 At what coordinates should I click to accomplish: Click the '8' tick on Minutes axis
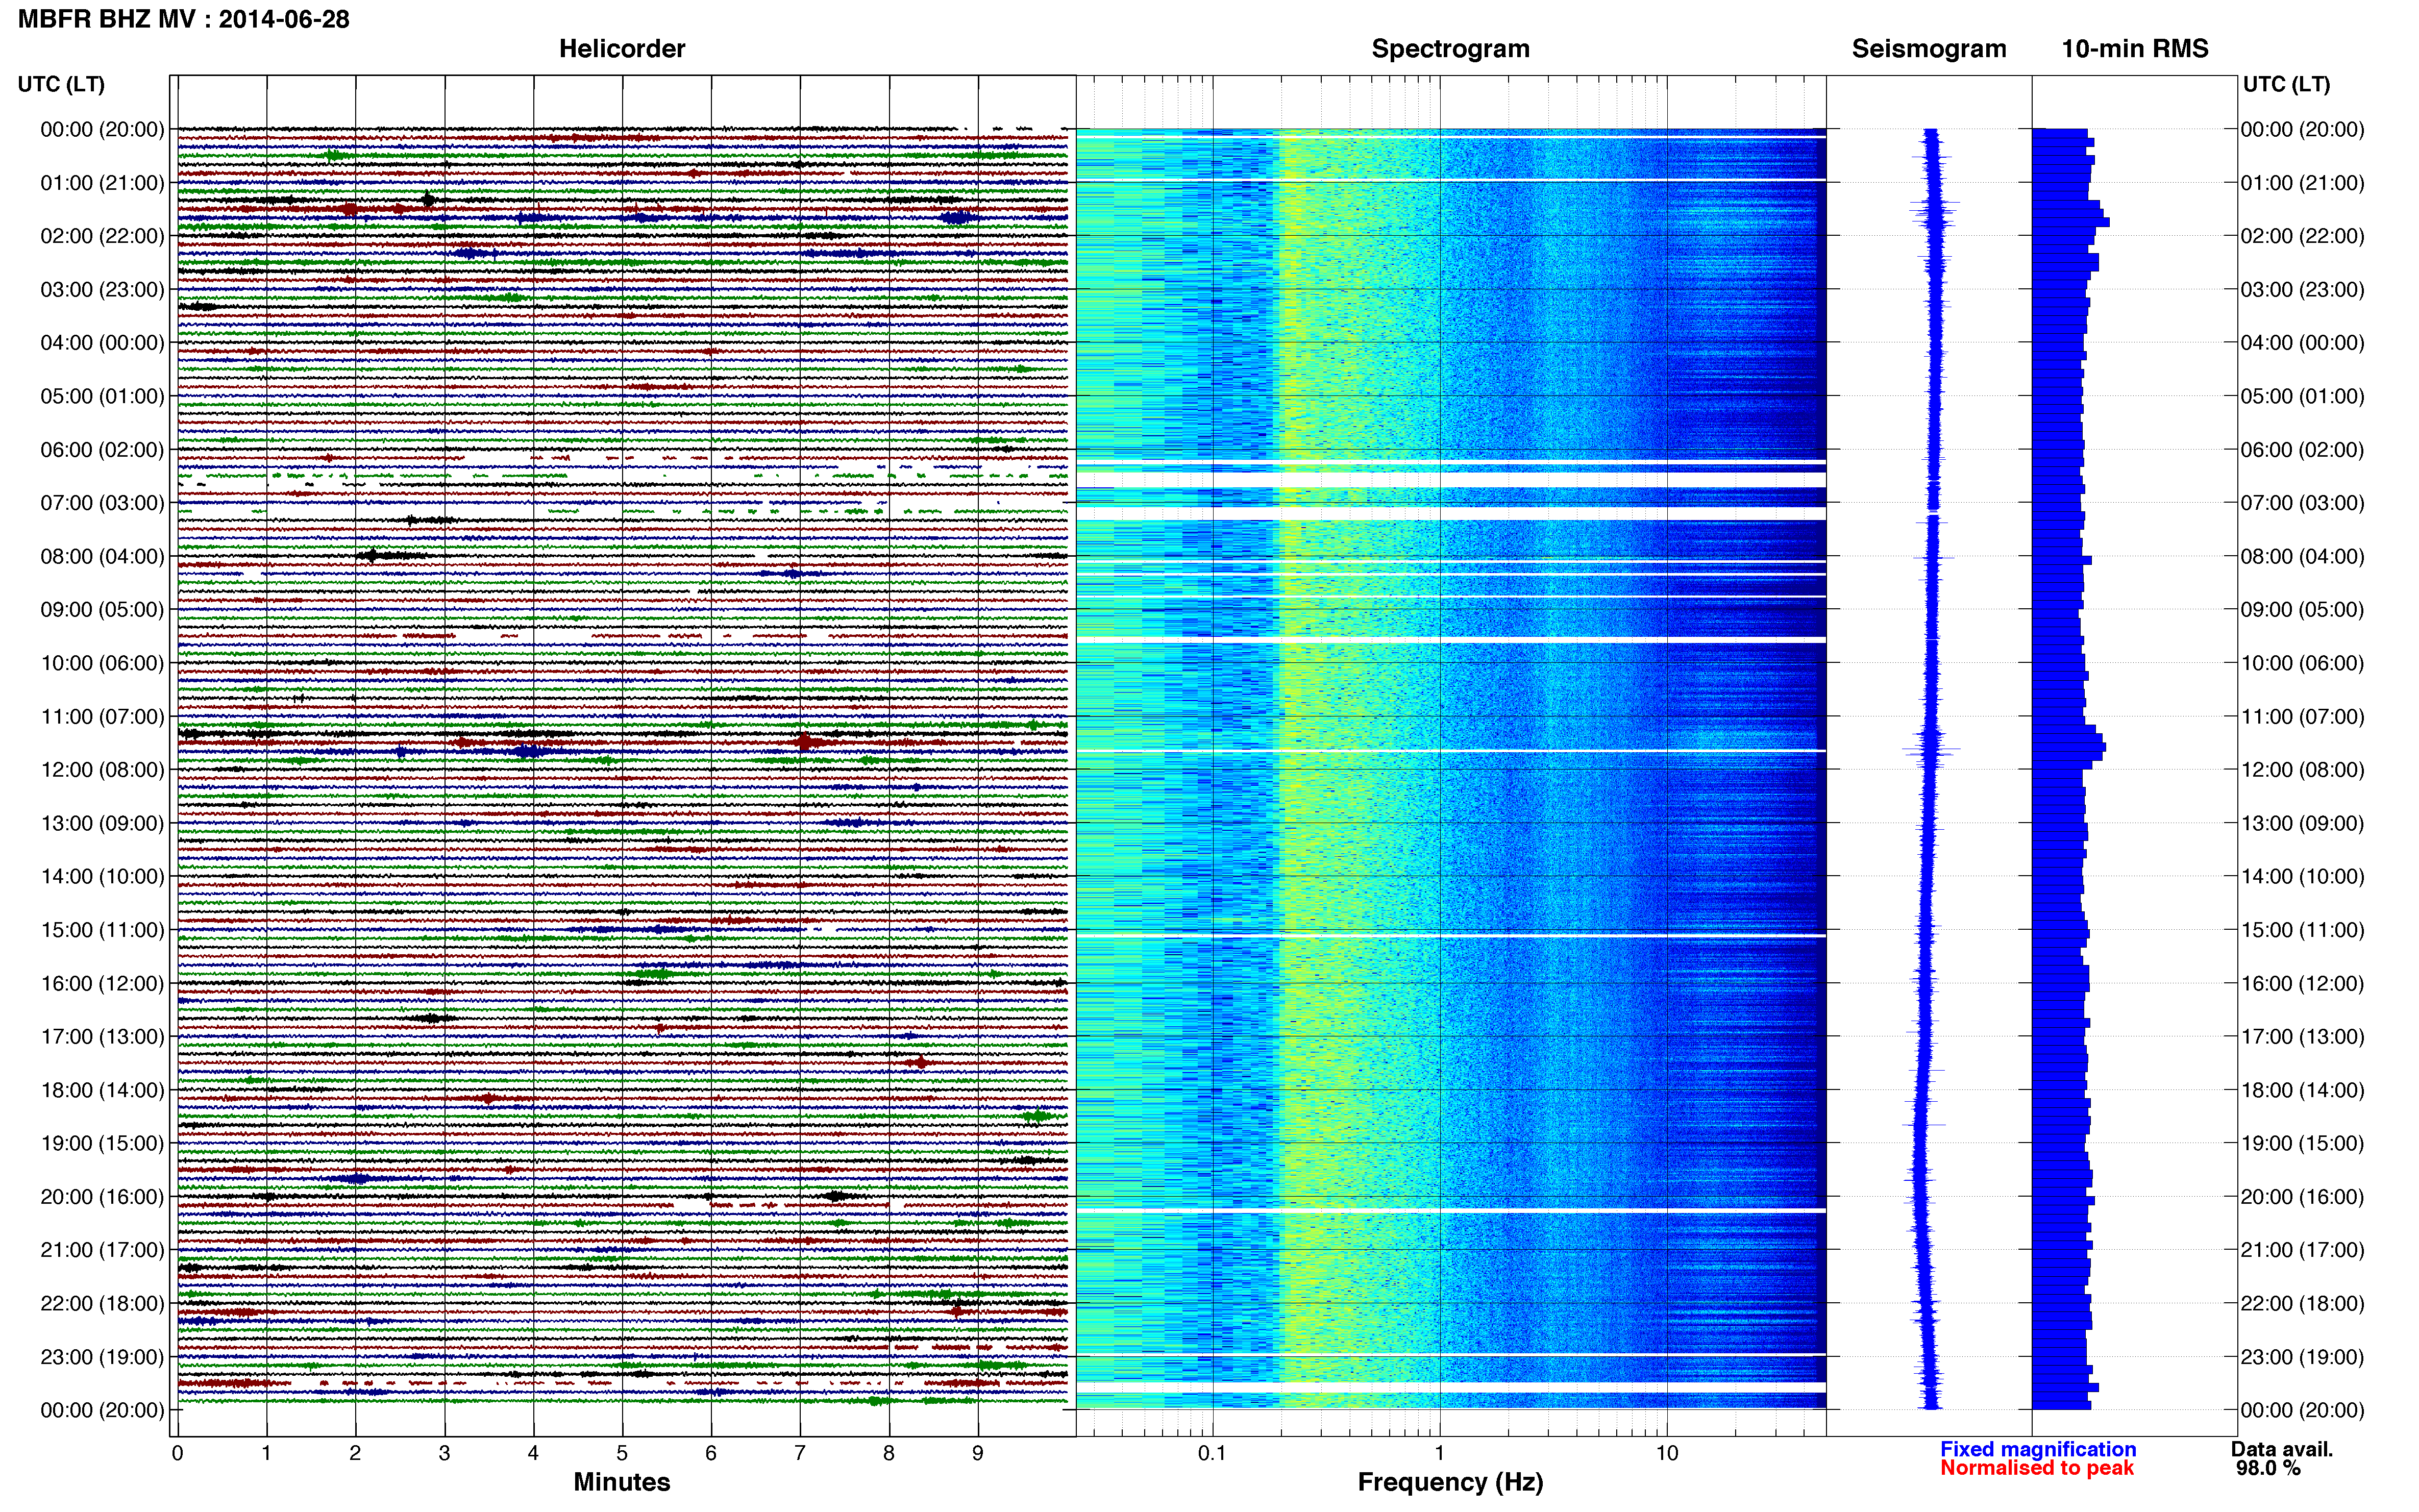point(889,1453)
